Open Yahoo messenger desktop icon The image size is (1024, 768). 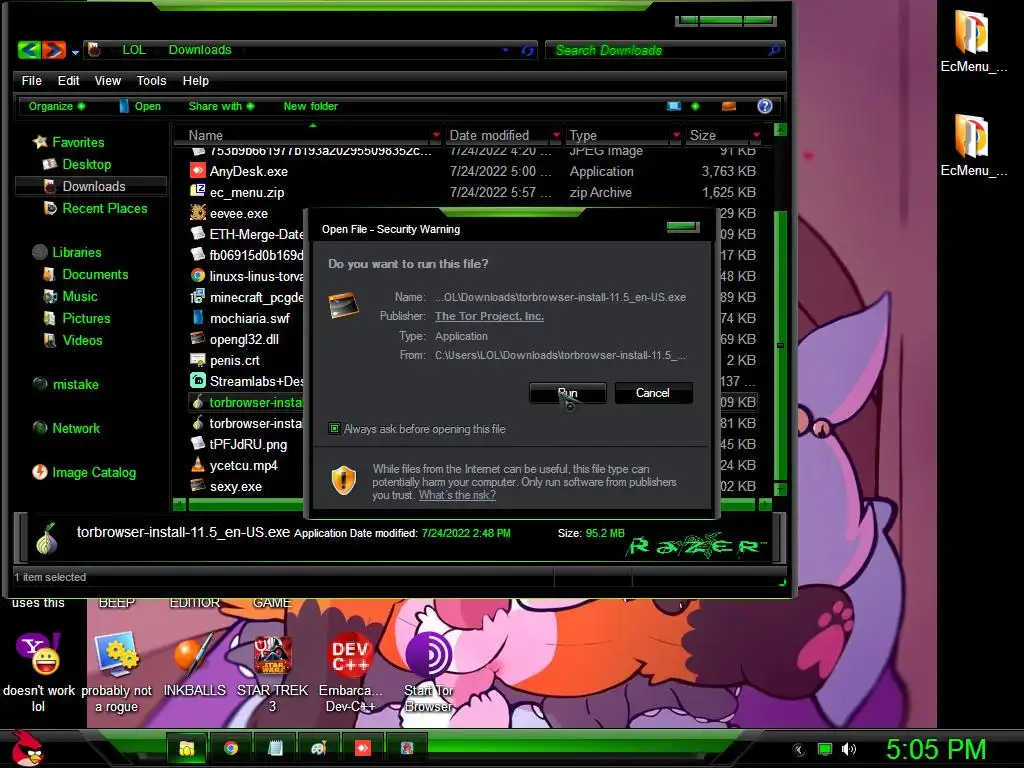click(38, 671)
